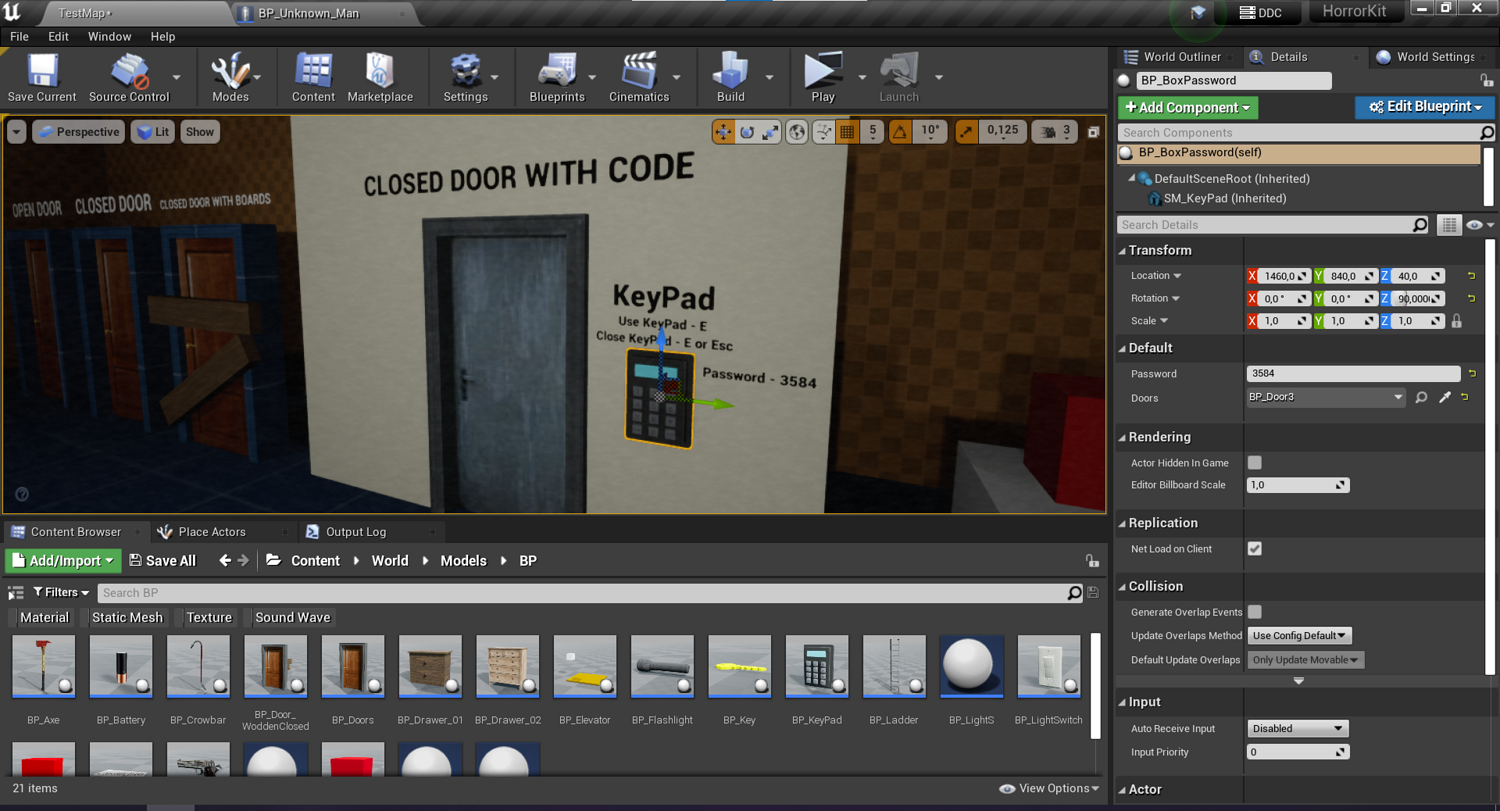
Task: Navigate back in Content Browser
Action: point(225,561)
